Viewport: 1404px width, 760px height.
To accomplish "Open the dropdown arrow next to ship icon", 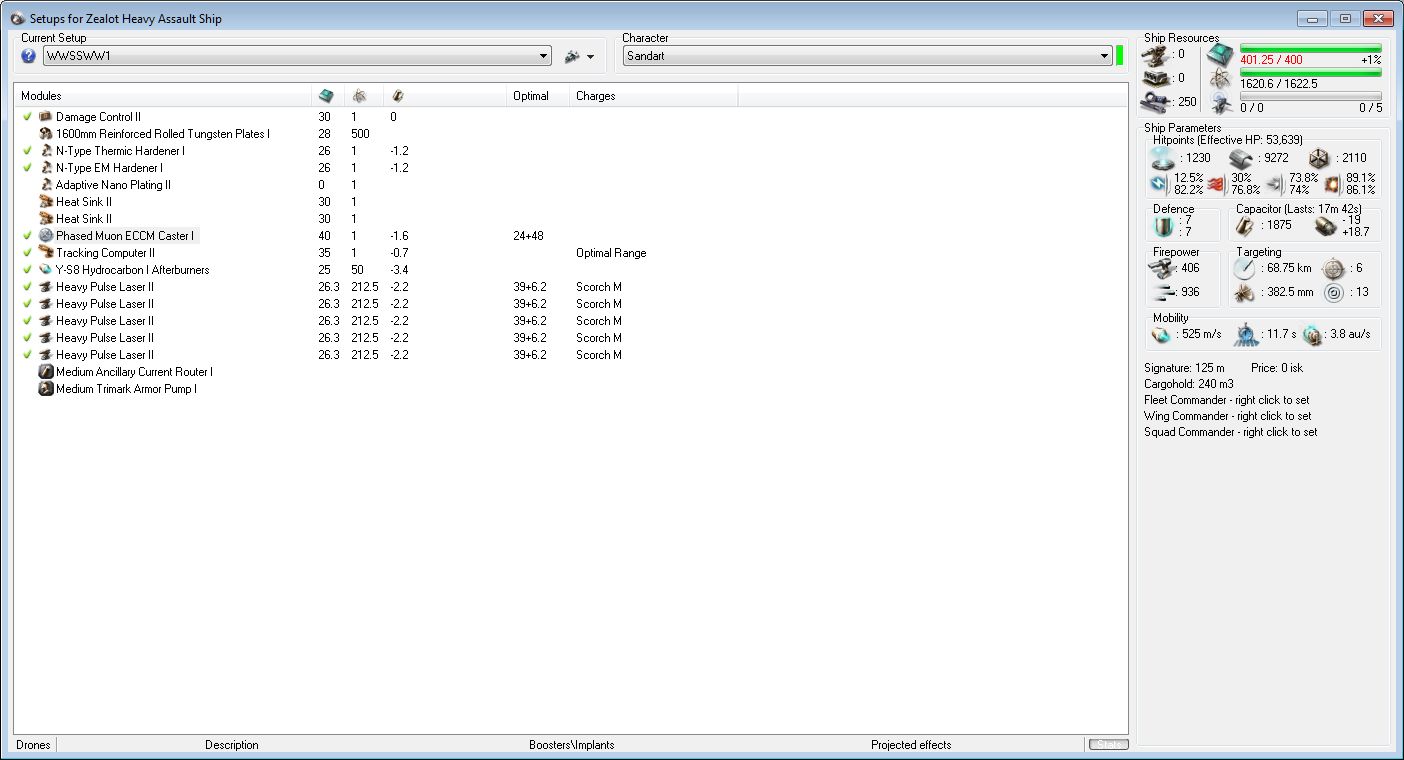I will pyautogui.click(x=591, y=57).
